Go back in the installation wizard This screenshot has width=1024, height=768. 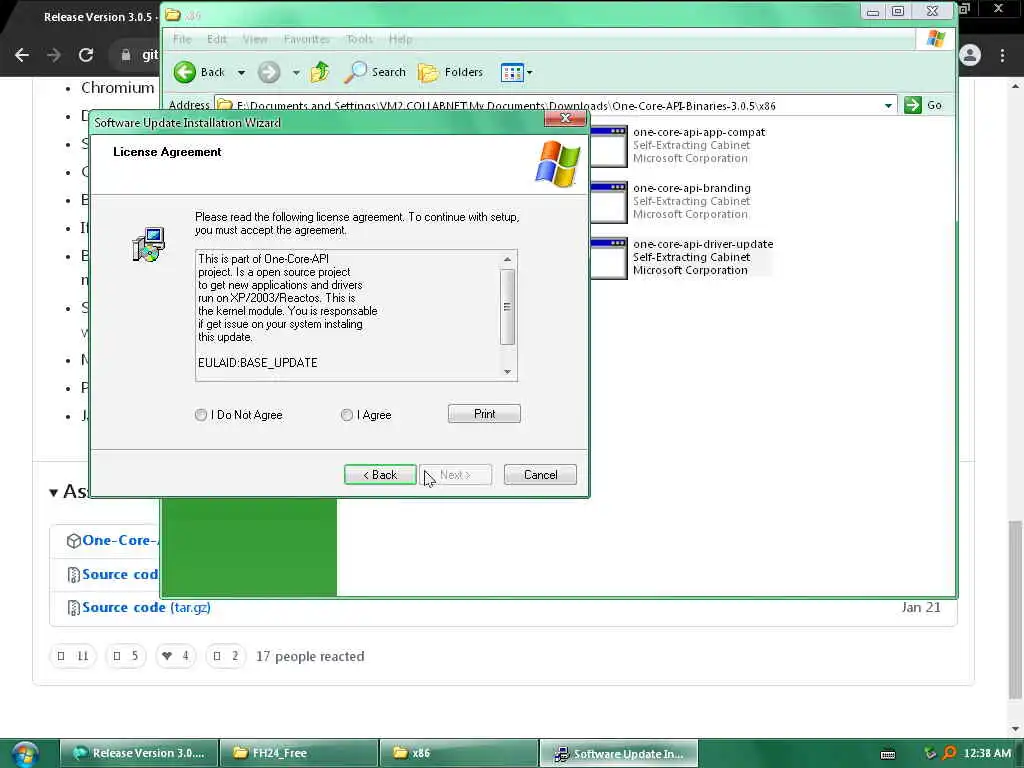(380, 475)
